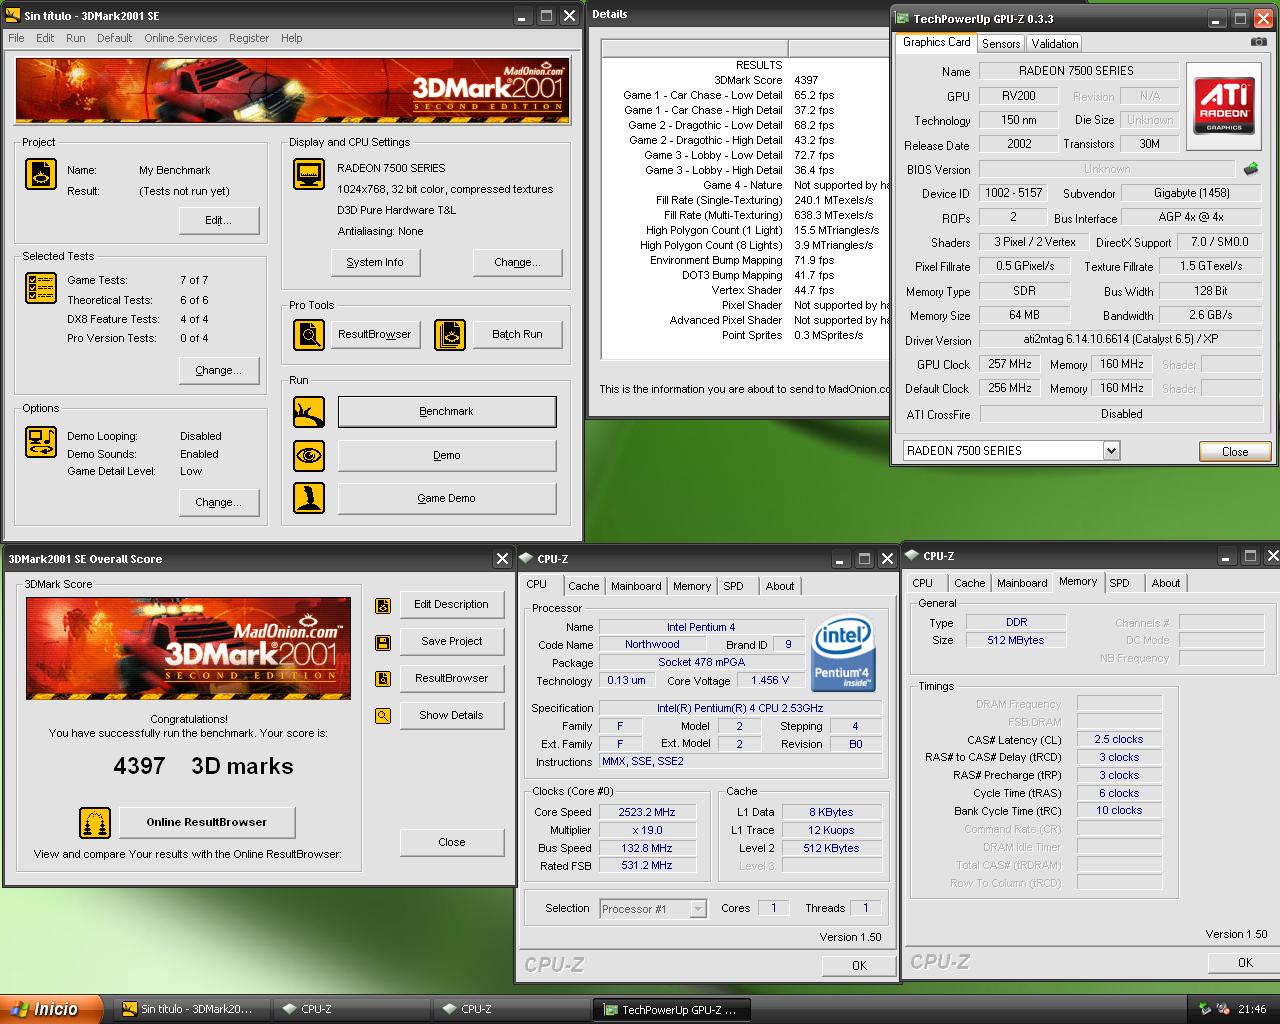Open the Register menu in 3DMark2001
The height and width of the screenshot is (1024, 1280).
tap(248, 38)
